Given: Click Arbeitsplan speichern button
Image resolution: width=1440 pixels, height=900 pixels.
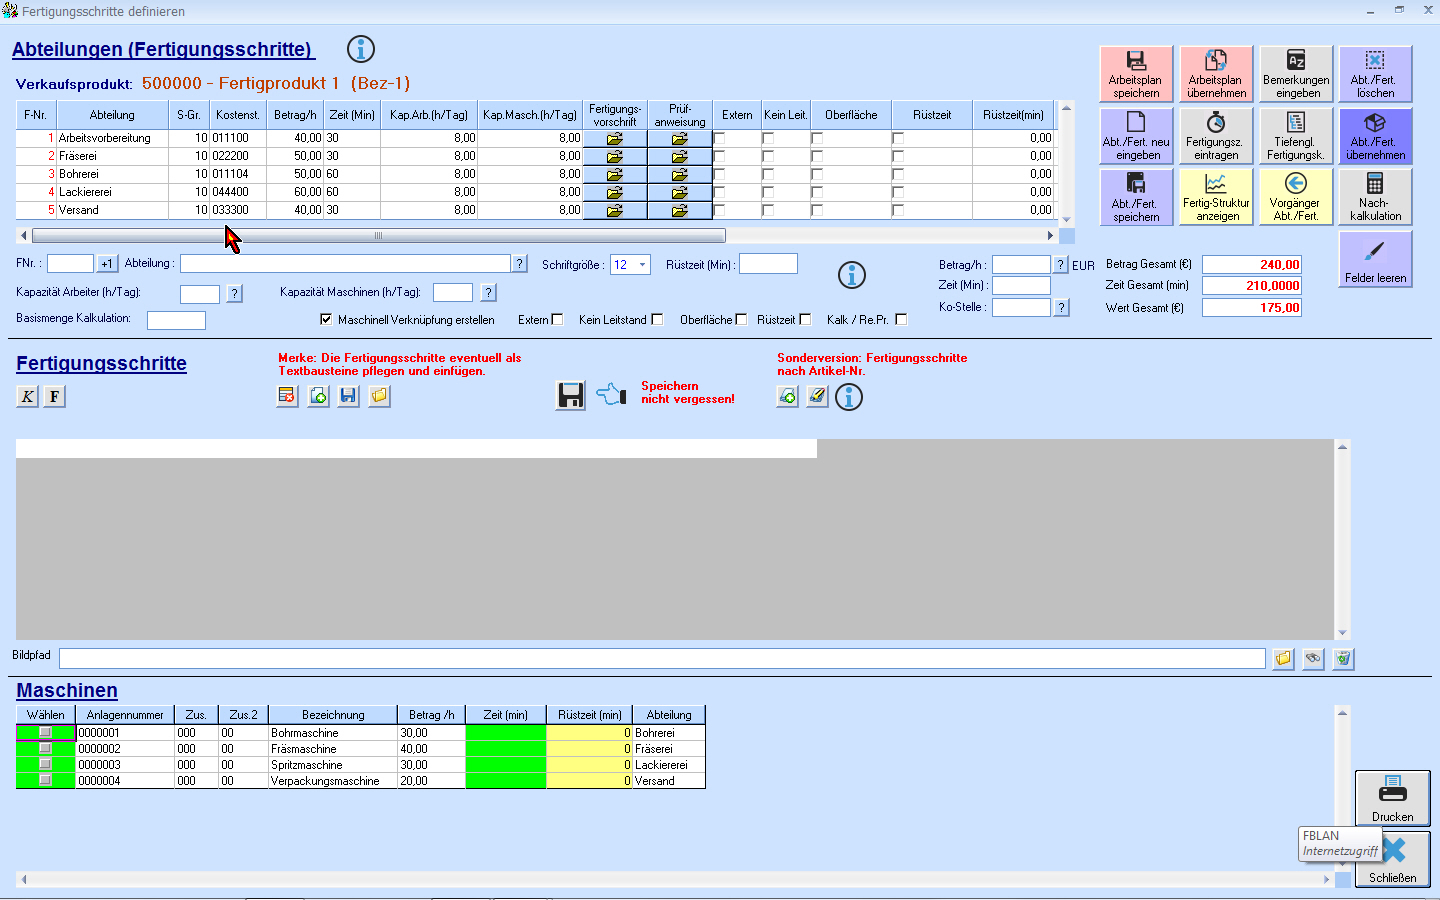Looking at the screenshot, I should click(x=1136, y=74).
